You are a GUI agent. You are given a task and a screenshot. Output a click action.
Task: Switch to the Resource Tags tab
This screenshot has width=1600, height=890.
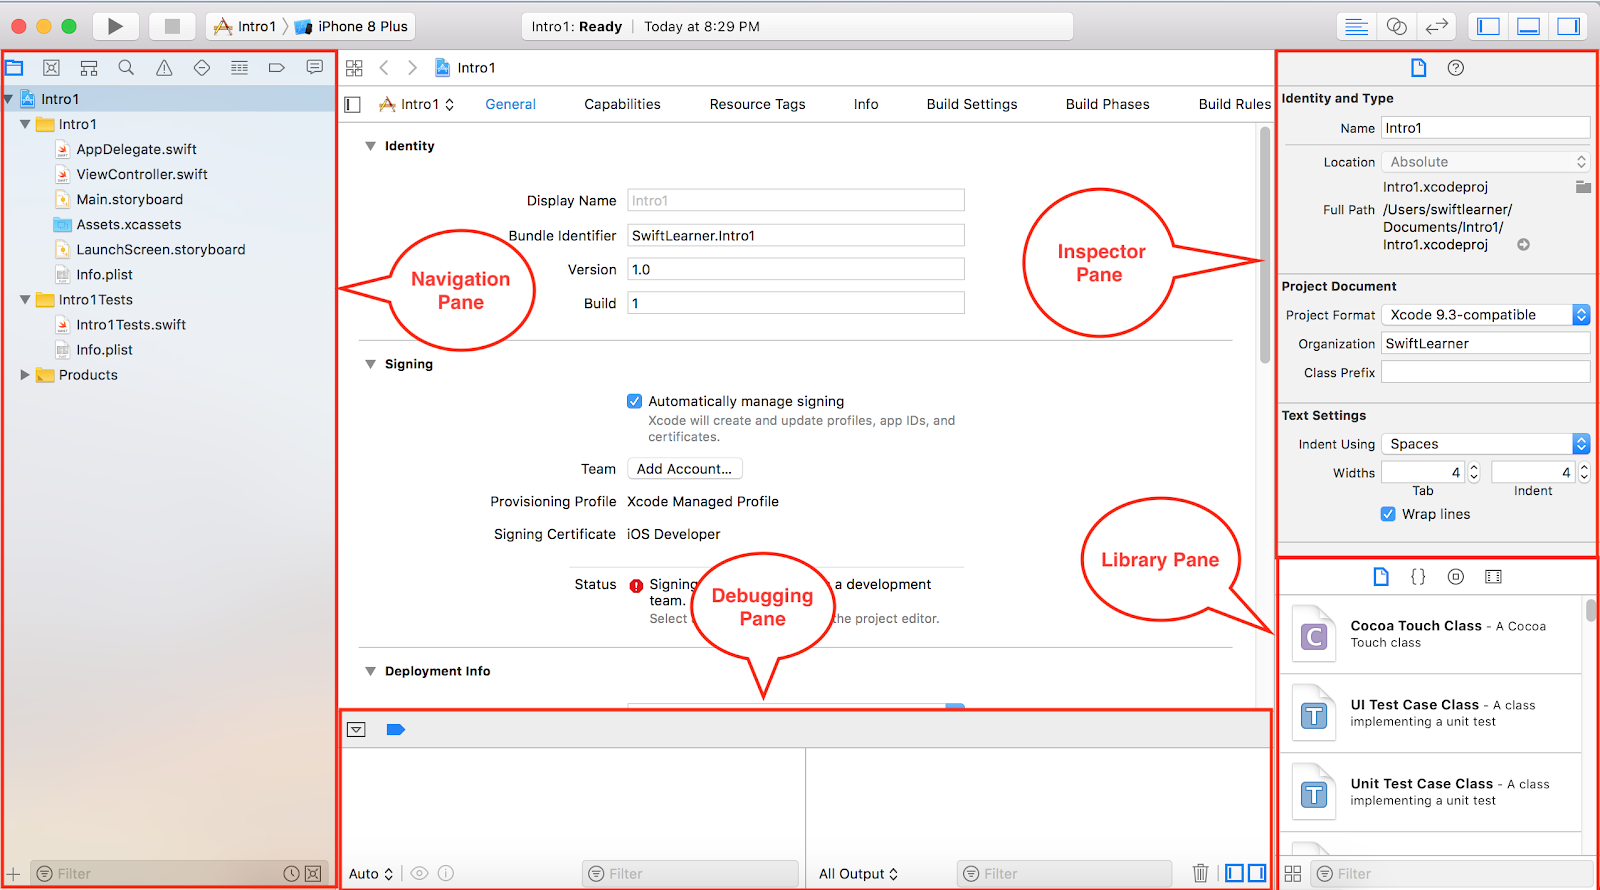click(757, 104)
